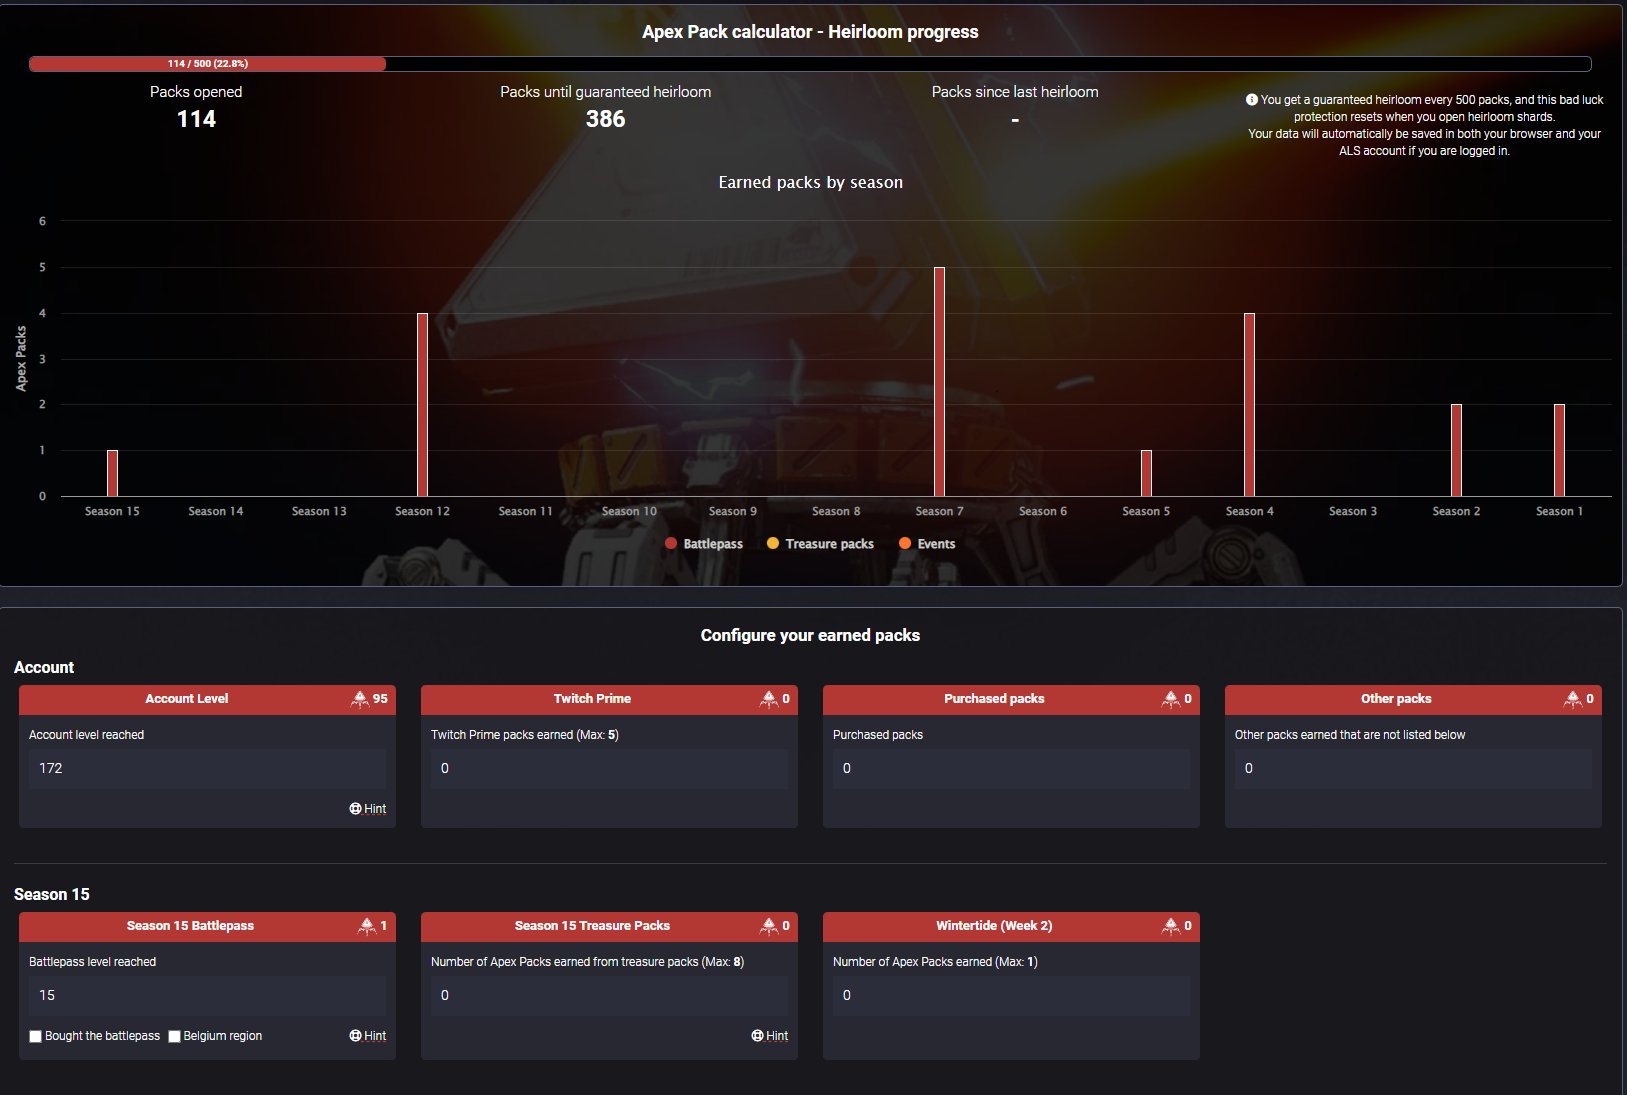
Task: Click the Season 5 bar in the chart
Action: pos(1146,473)
